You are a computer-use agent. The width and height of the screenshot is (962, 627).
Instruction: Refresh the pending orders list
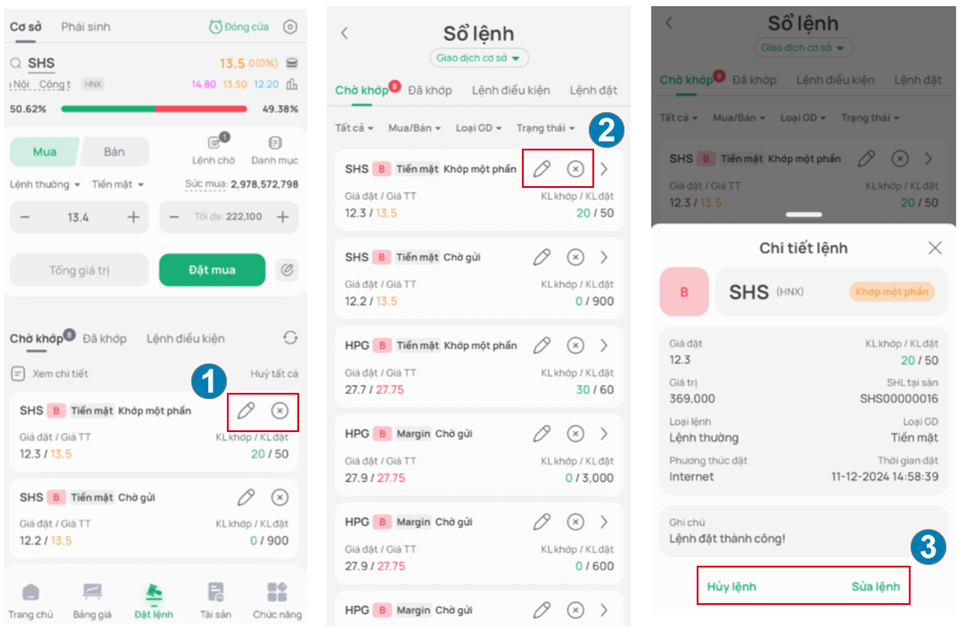(290, 337)
